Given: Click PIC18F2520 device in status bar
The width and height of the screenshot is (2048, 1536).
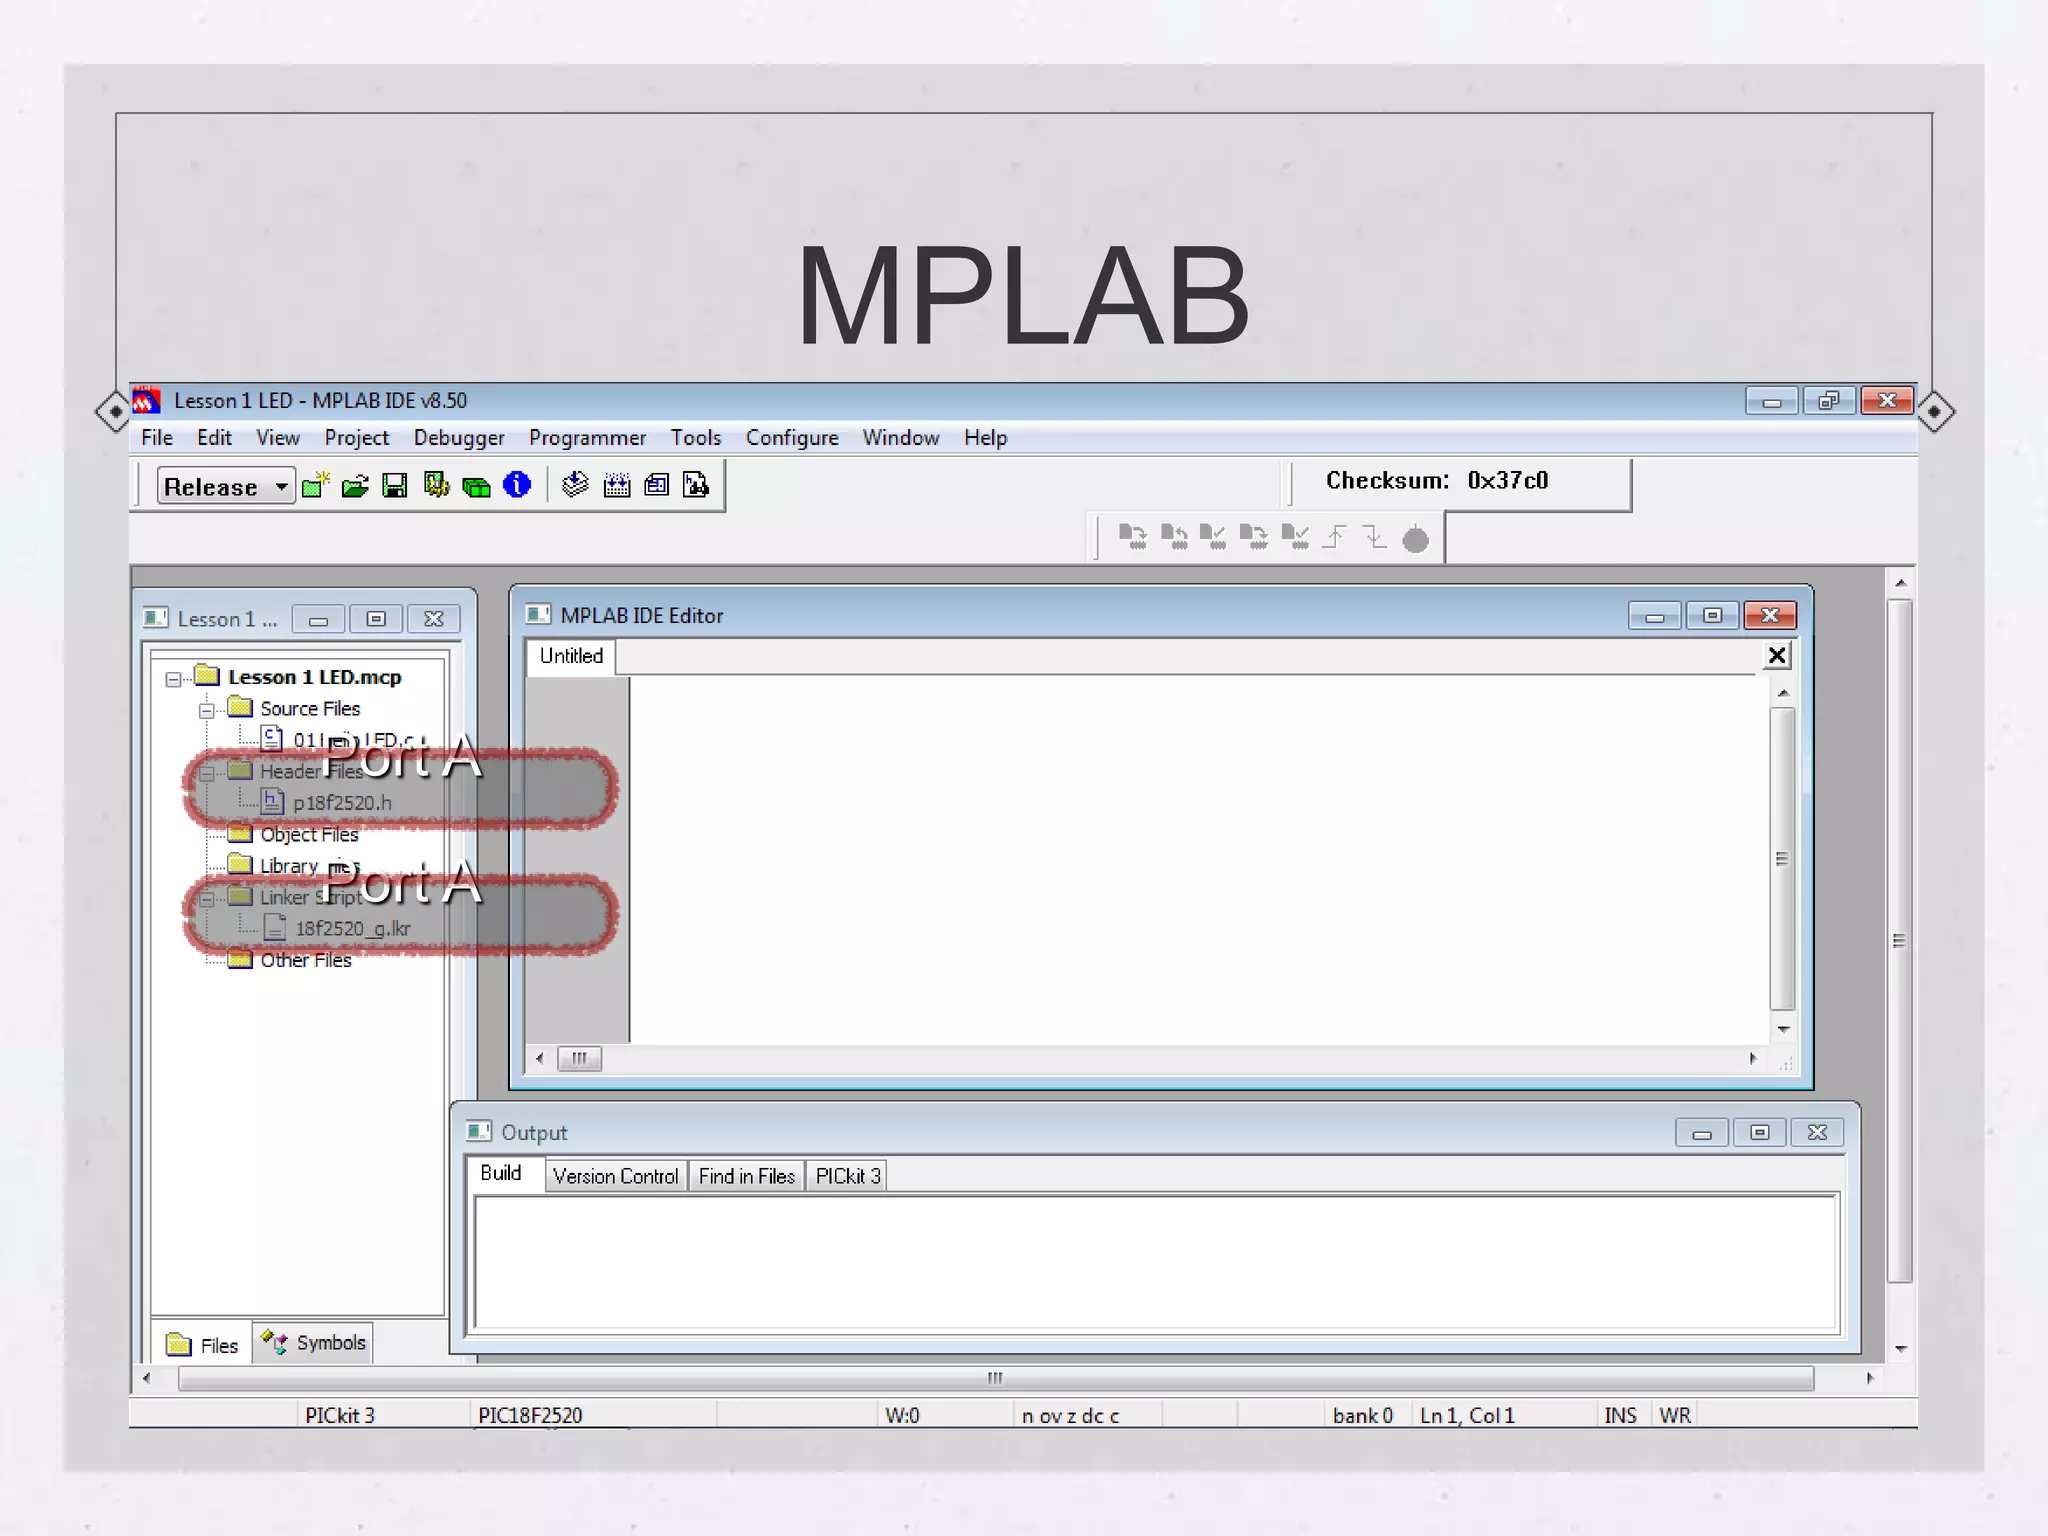Looking at the screenshot, I should [530, 1415].
